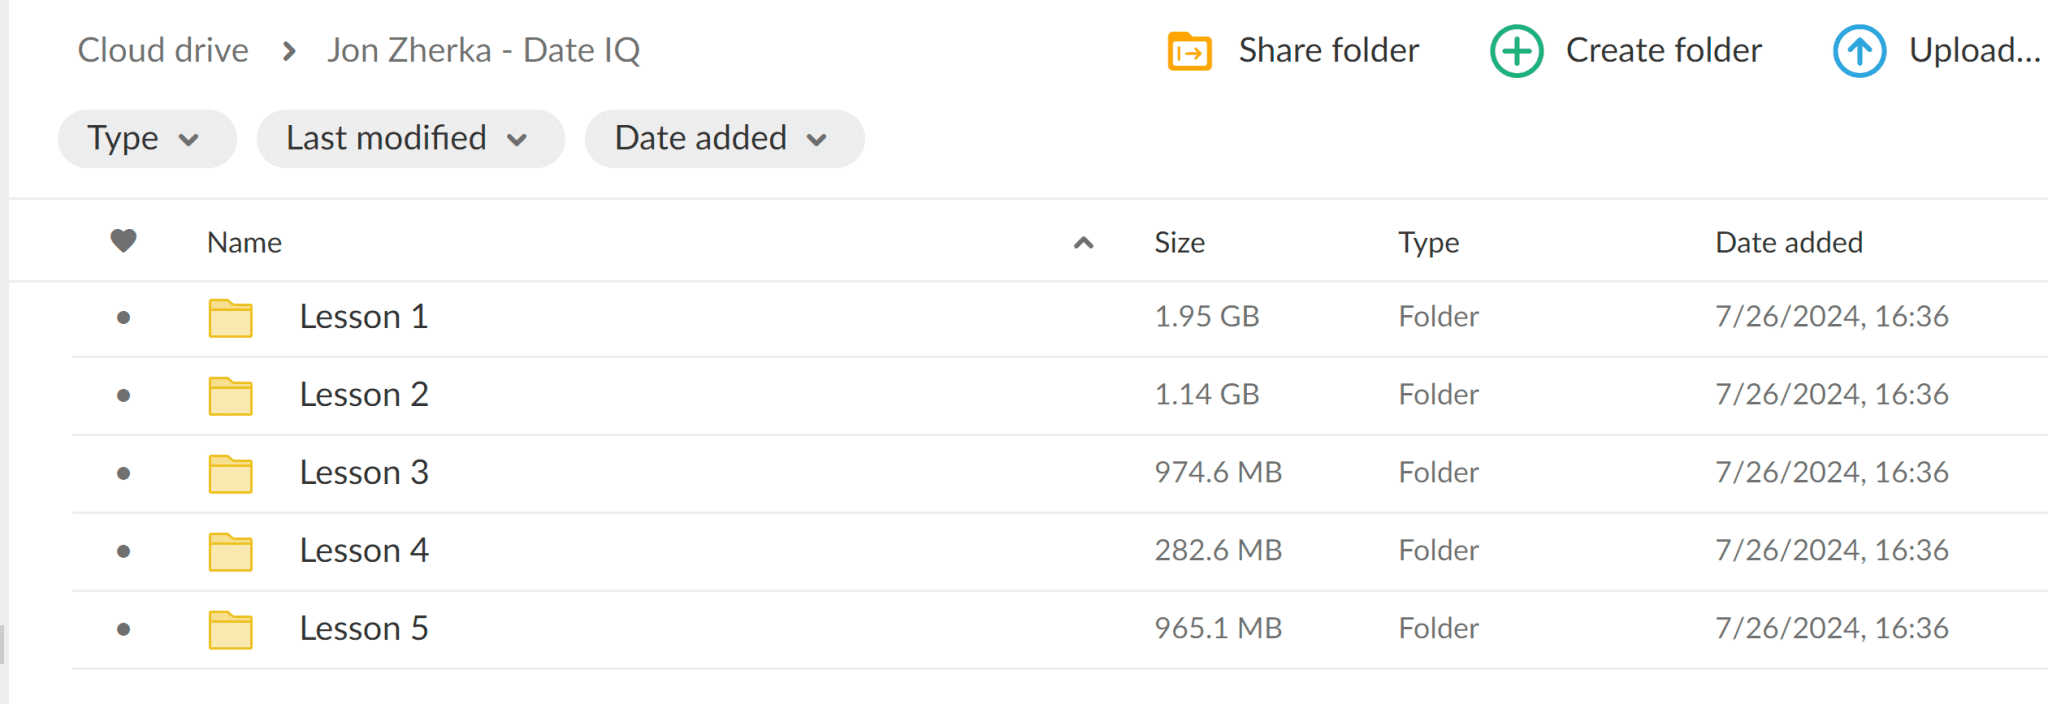The image size is (2048, 704).
Task: Go to Cloud drive breadcrumb
Action: point(163,50)
